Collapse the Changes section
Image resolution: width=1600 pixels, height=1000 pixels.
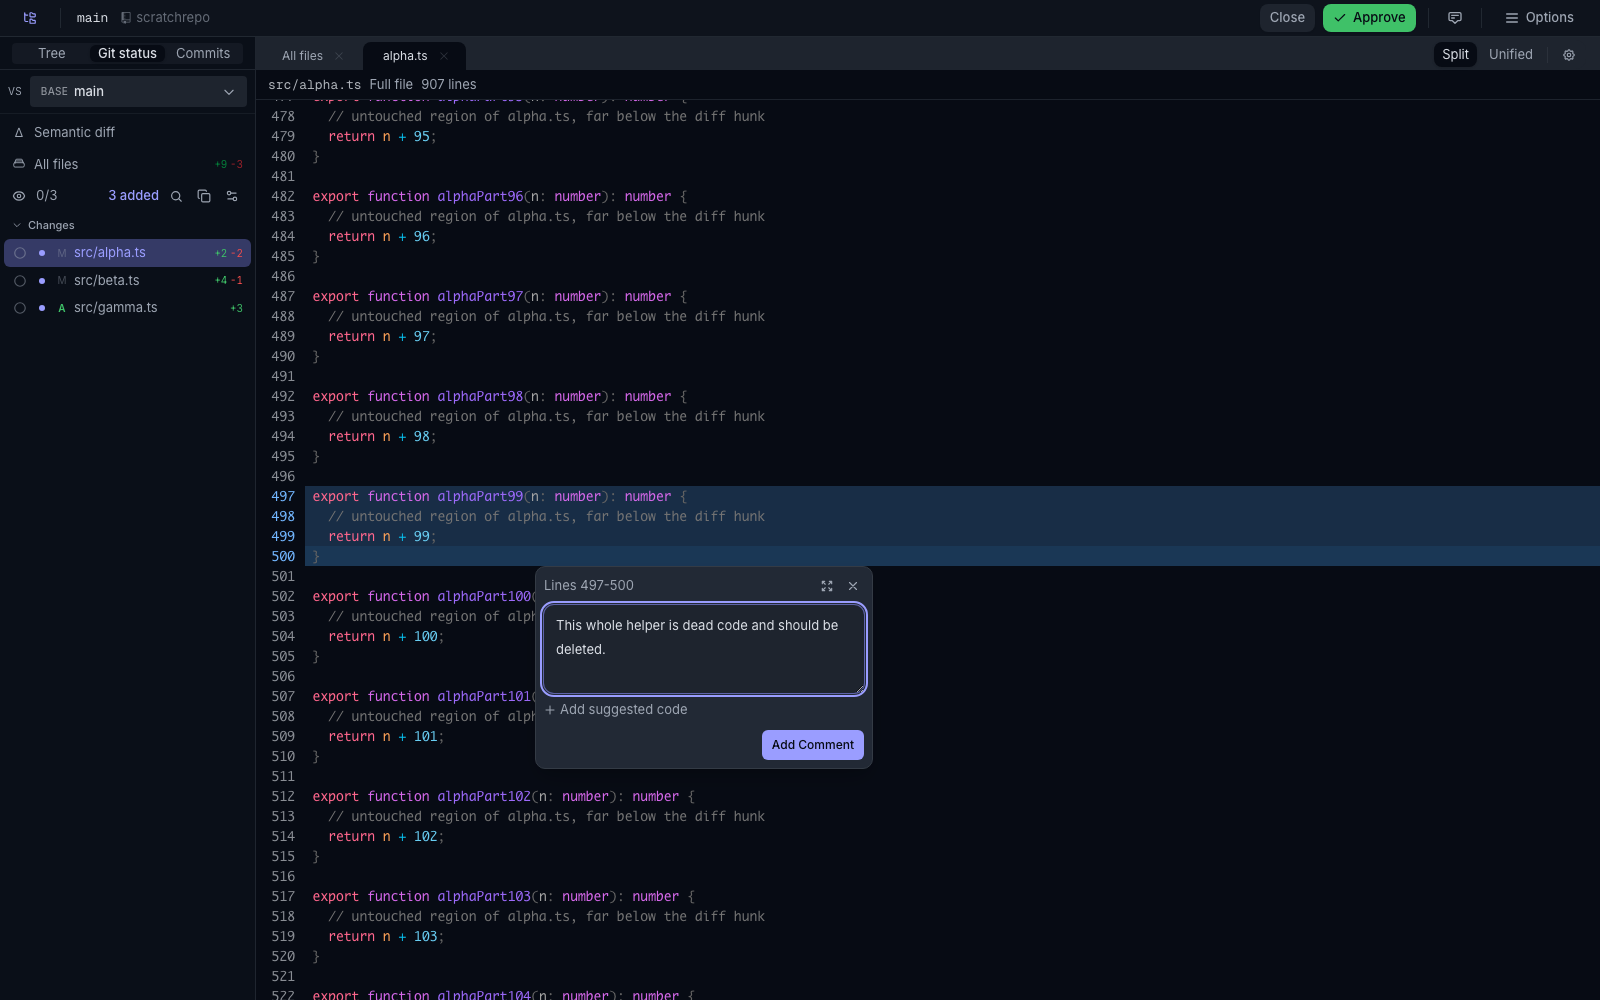coord(44,225)
